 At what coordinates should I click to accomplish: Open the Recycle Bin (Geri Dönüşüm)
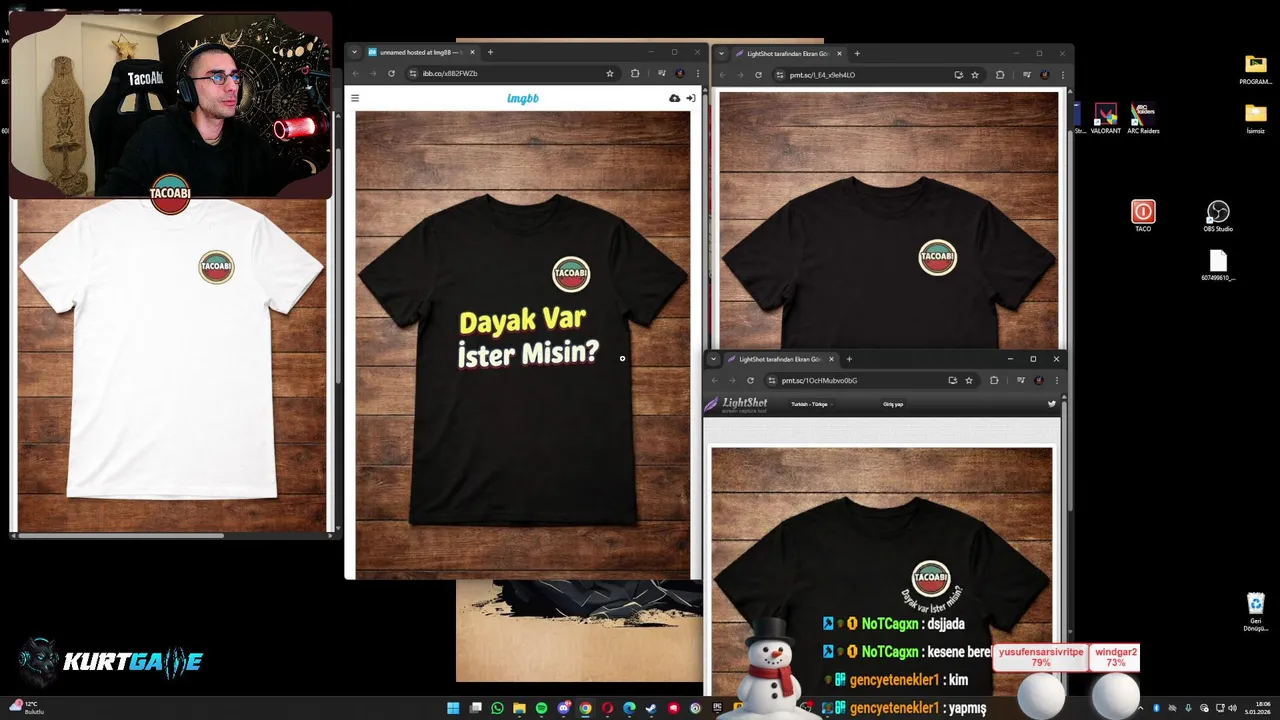(1255, 611)
